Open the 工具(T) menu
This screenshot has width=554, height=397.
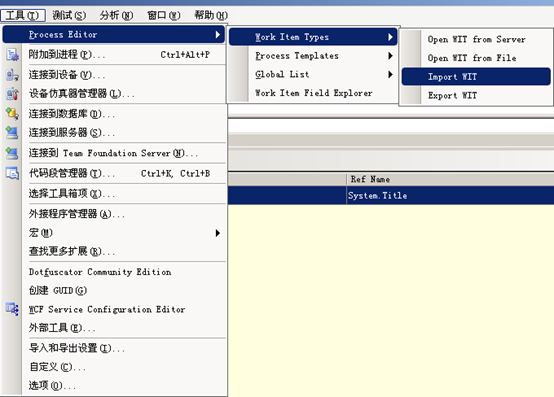pyautogui.click(x=23, y=15)
